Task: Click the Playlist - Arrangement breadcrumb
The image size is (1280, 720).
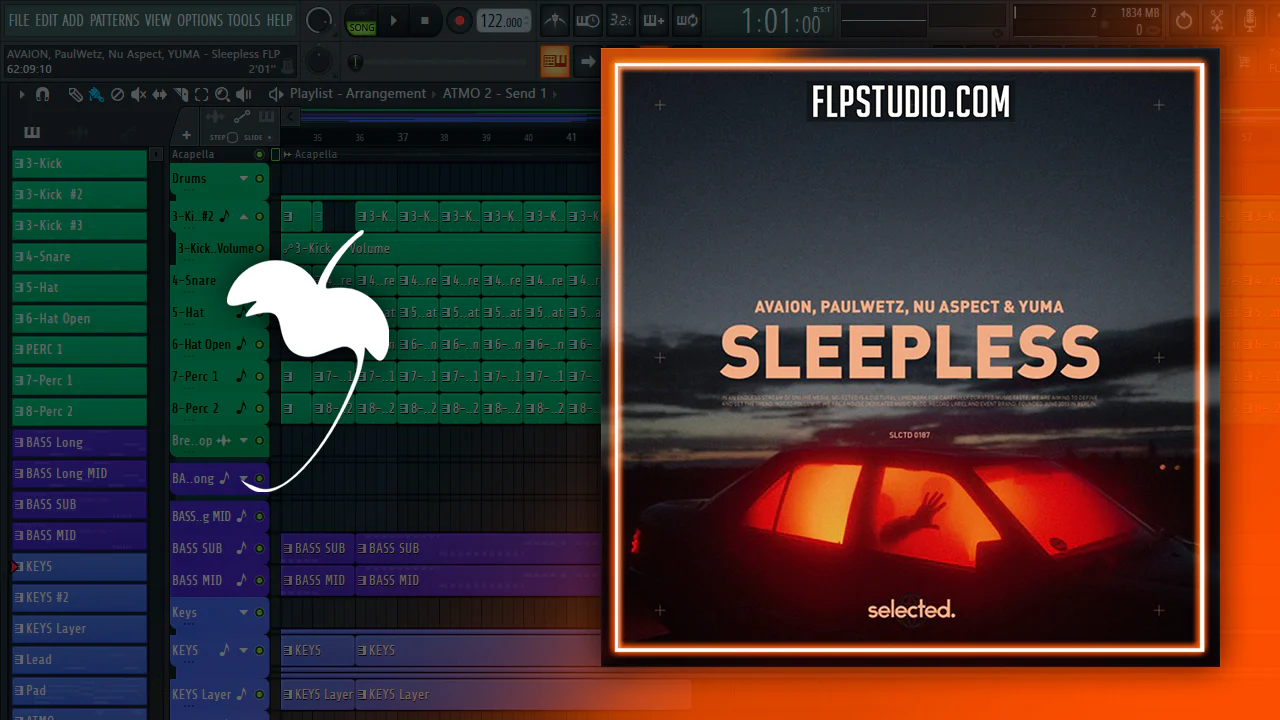Action: pos(358,94)
